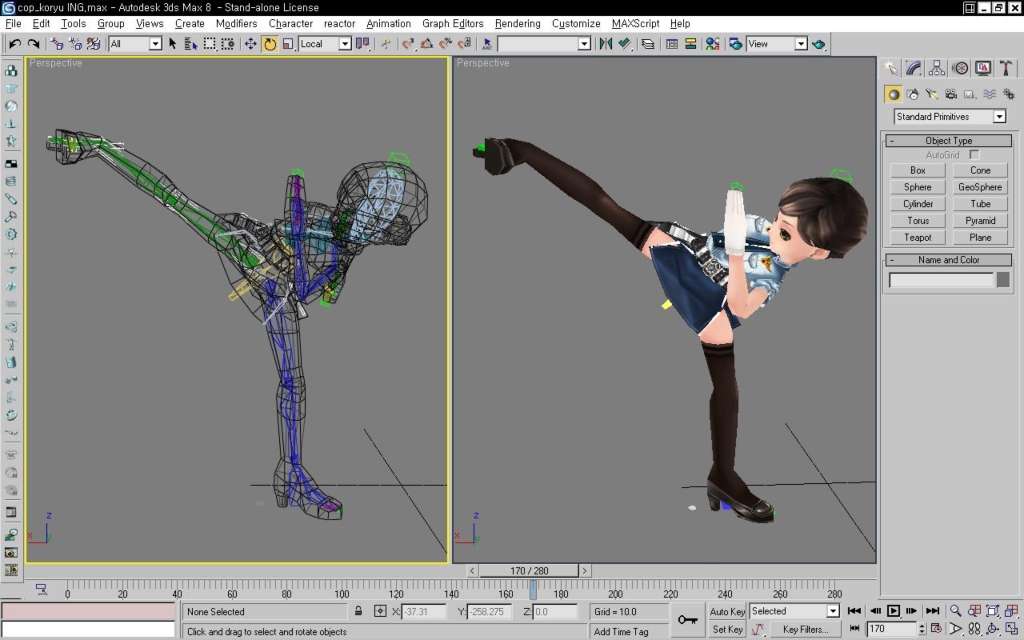Screen dimensions: 1024x640
Task: Open the Animation menu
Action: click(388, 24)
